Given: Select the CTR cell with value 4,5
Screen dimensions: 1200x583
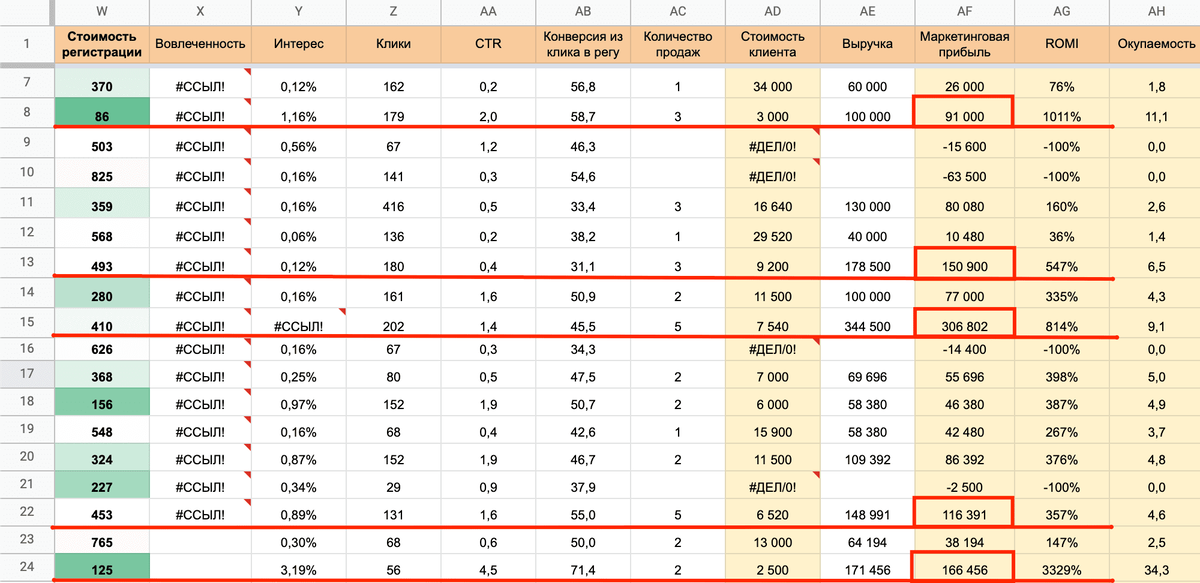Looking at the screenshot, I should pos(488,569).
